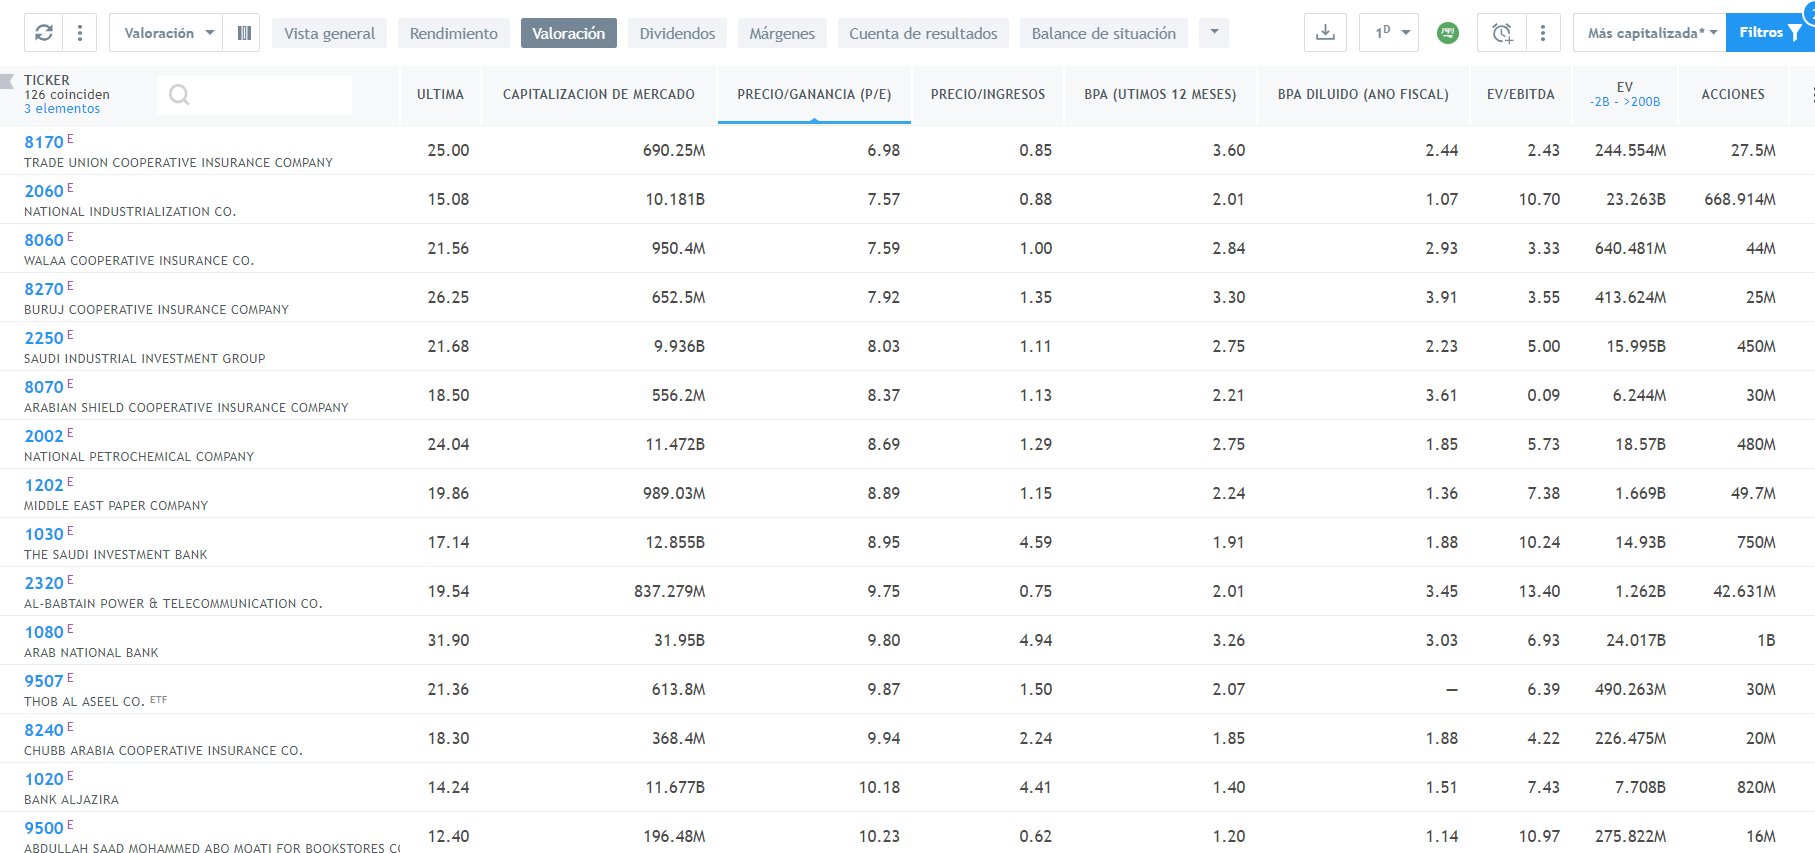Sort by BPA DILUIDO (ANO FISCAL) column

coord(1363,94)
